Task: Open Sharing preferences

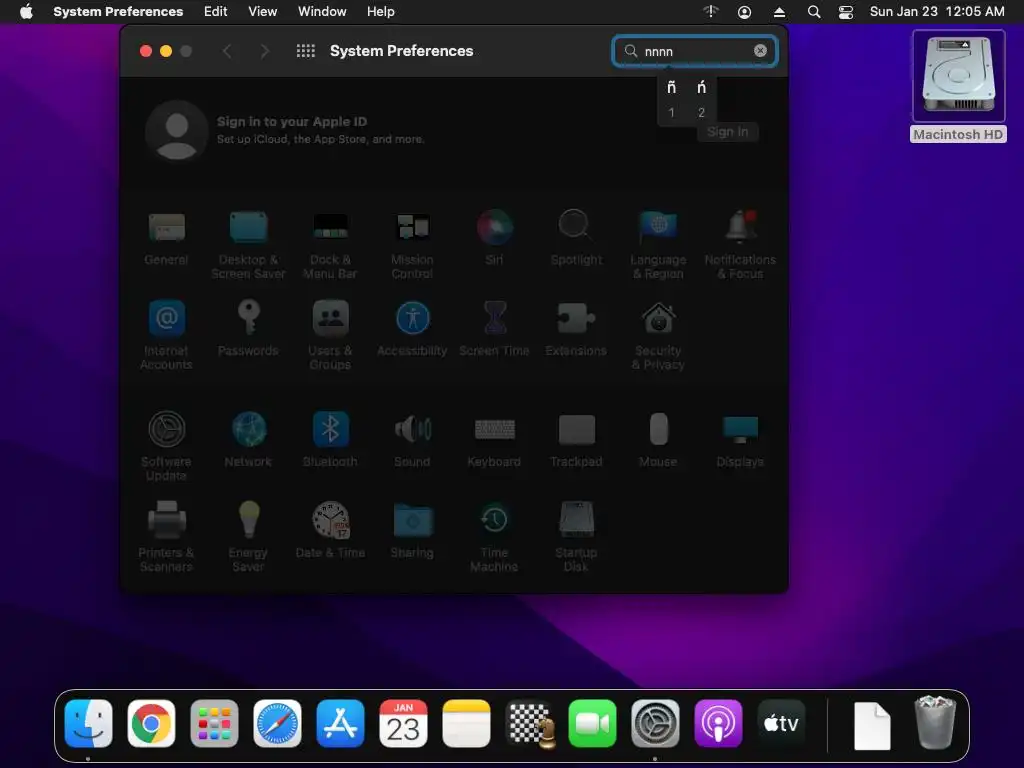Action: tap(412, 530)
